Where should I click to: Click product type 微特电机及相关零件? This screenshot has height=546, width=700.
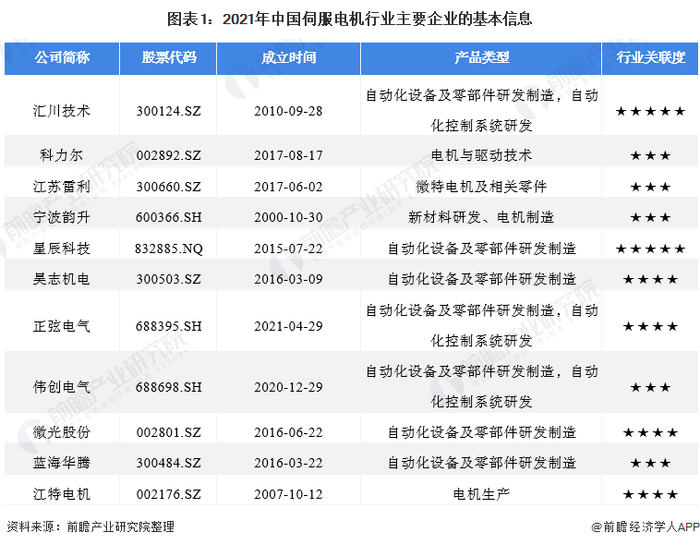click(481, 187)
